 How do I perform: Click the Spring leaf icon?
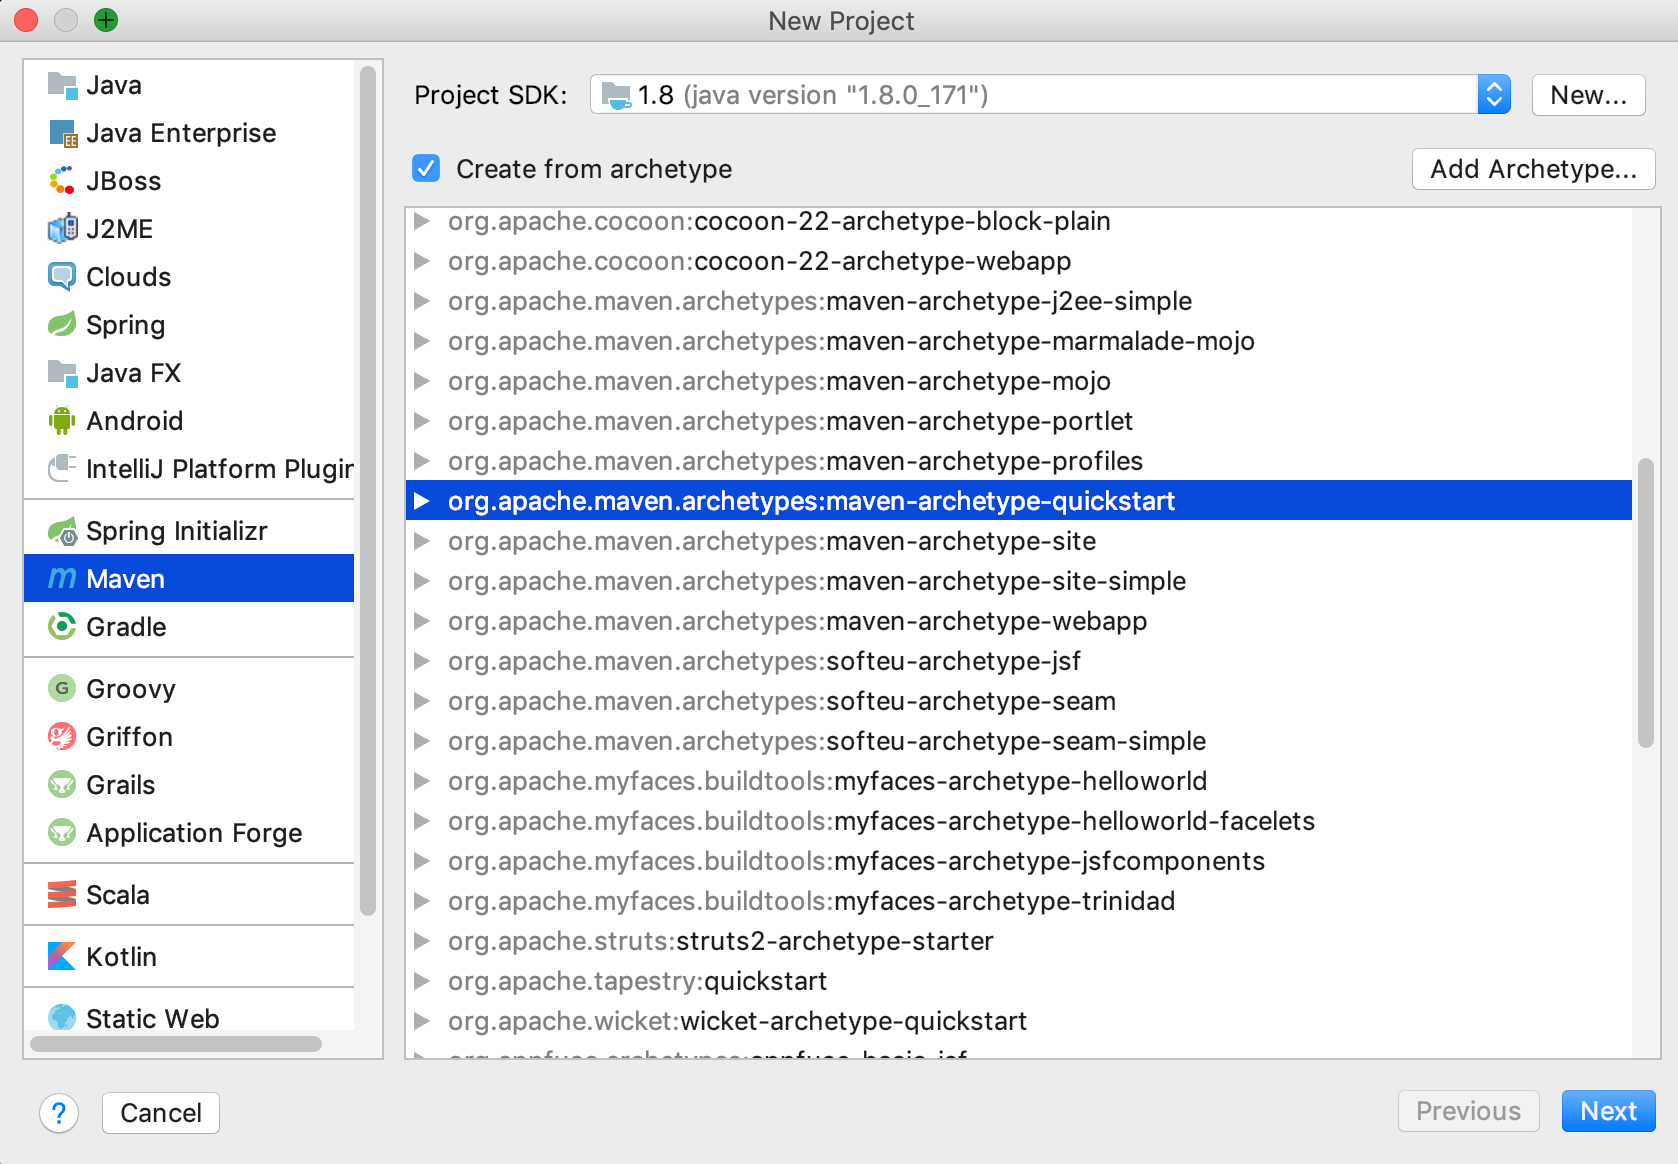point(62,325)
